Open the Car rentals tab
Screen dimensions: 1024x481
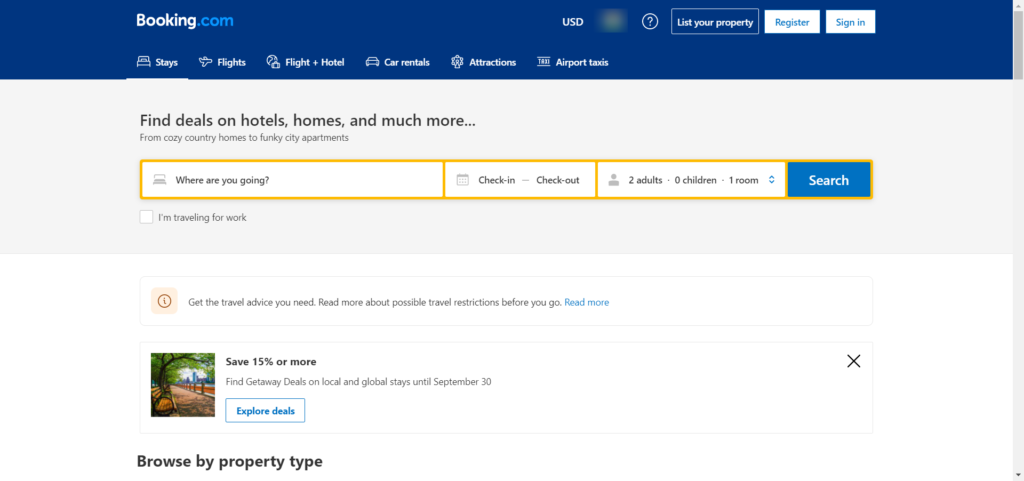(397, 62)
